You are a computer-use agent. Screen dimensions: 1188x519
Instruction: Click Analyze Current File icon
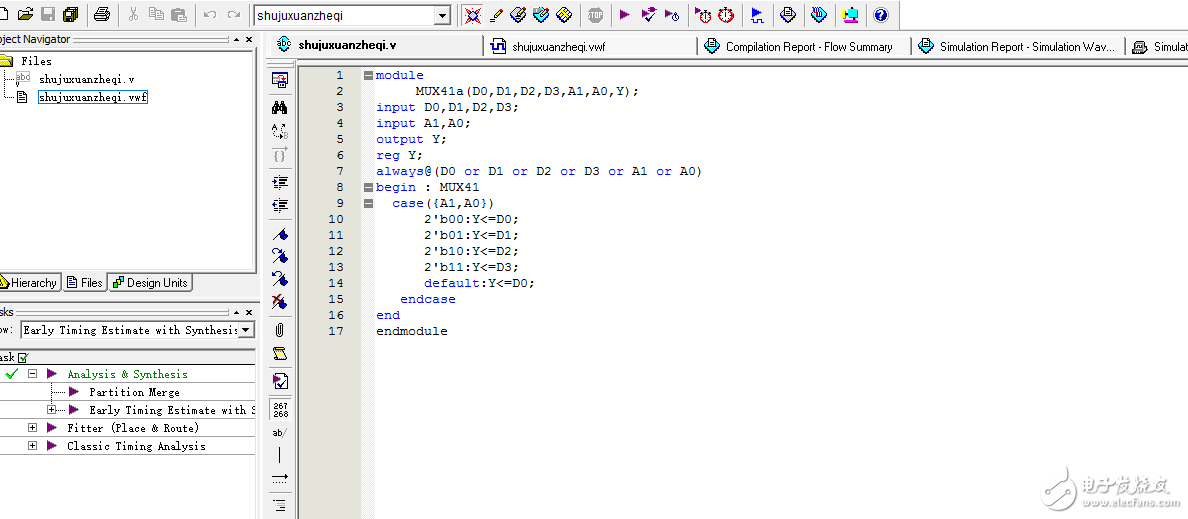click(x=280, y=381)
